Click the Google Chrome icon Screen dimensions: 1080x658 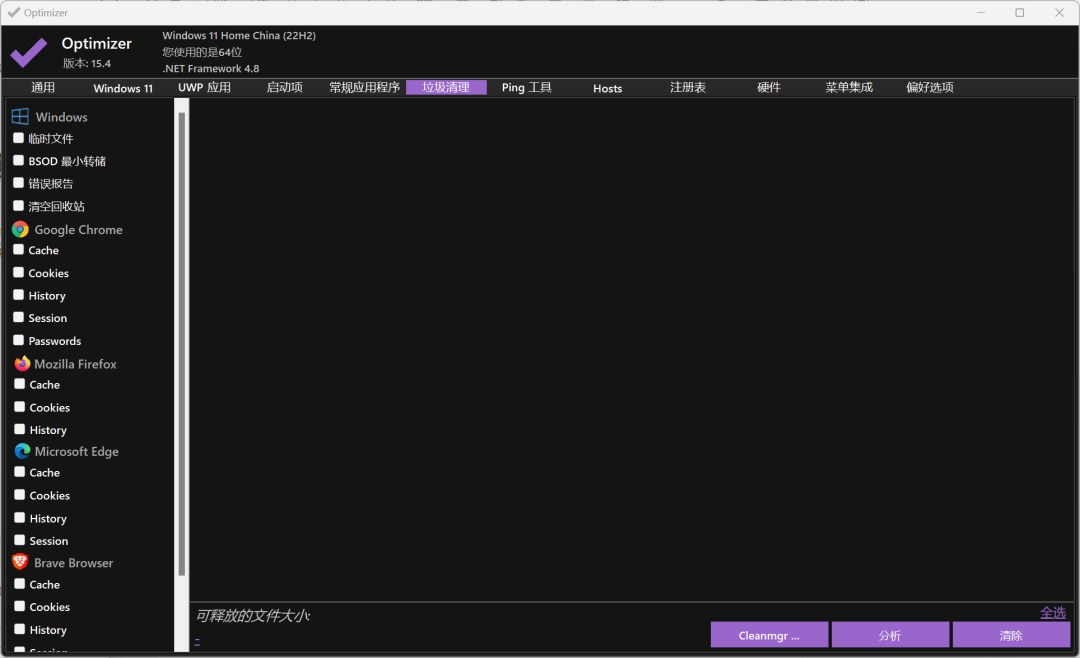[20, 229]
